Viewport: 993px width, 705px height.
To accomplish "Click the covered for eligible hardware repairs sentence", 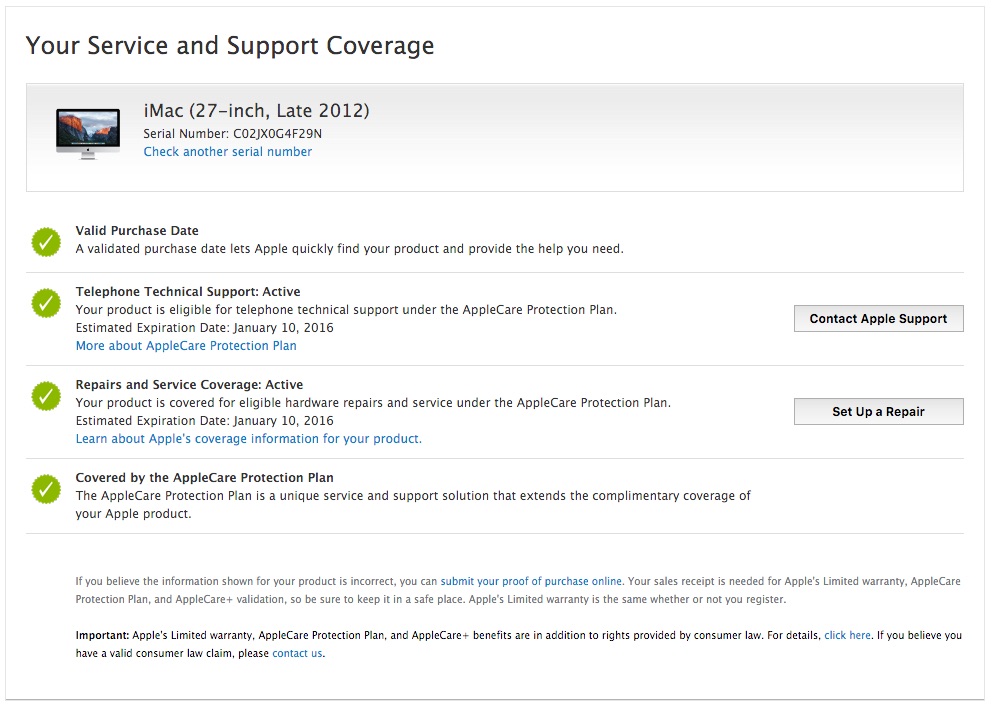I will tap(373, 403).
